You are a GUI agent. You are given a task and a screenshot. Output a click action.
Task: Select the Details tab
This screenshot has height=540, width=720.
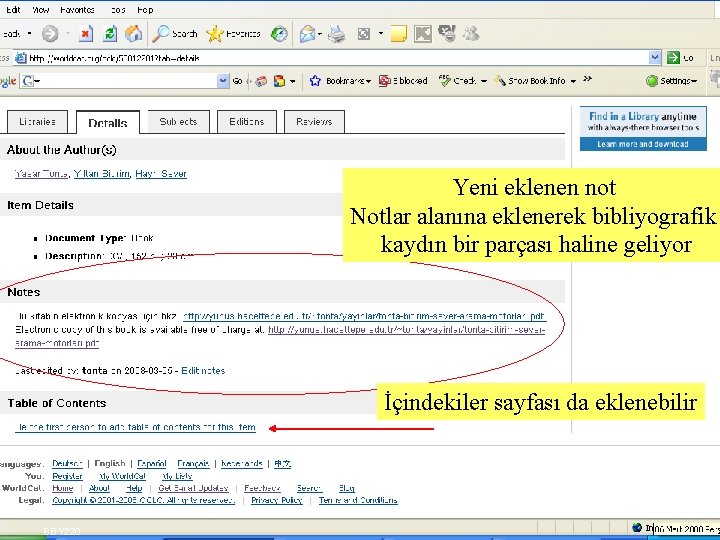(x=108, y=123)
